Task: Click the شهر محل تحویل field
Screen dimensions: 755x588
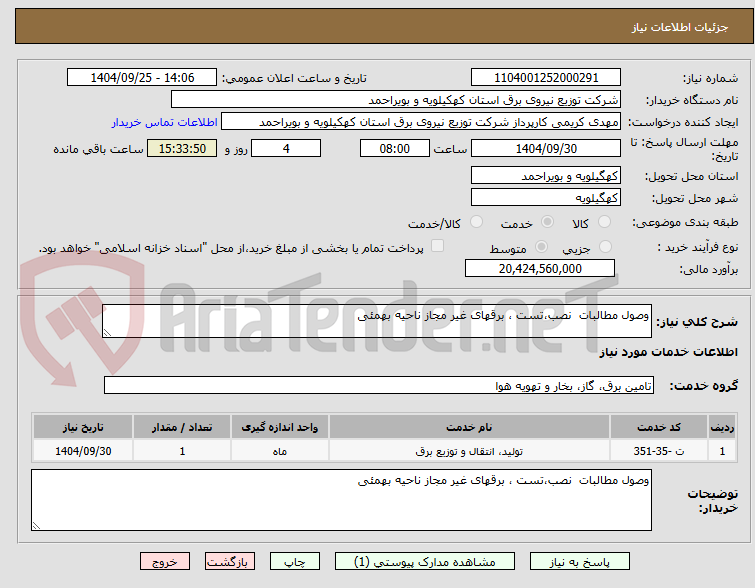Action: click(x=546, y=197)
